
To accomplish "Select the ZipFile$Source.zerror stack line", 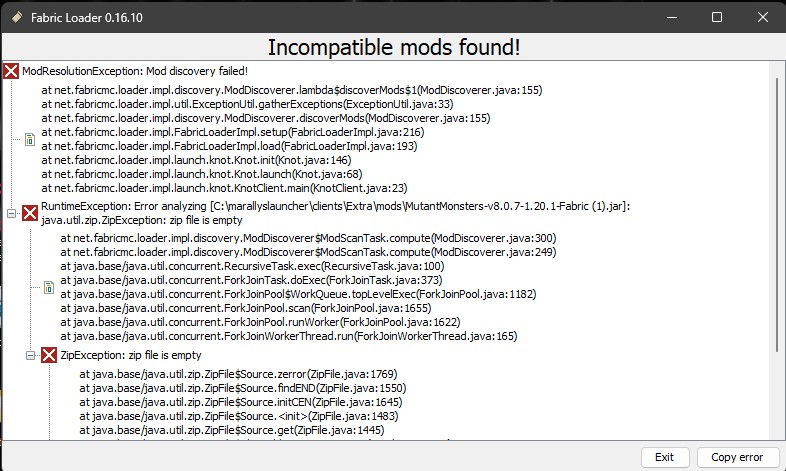I will coord(238,374).
